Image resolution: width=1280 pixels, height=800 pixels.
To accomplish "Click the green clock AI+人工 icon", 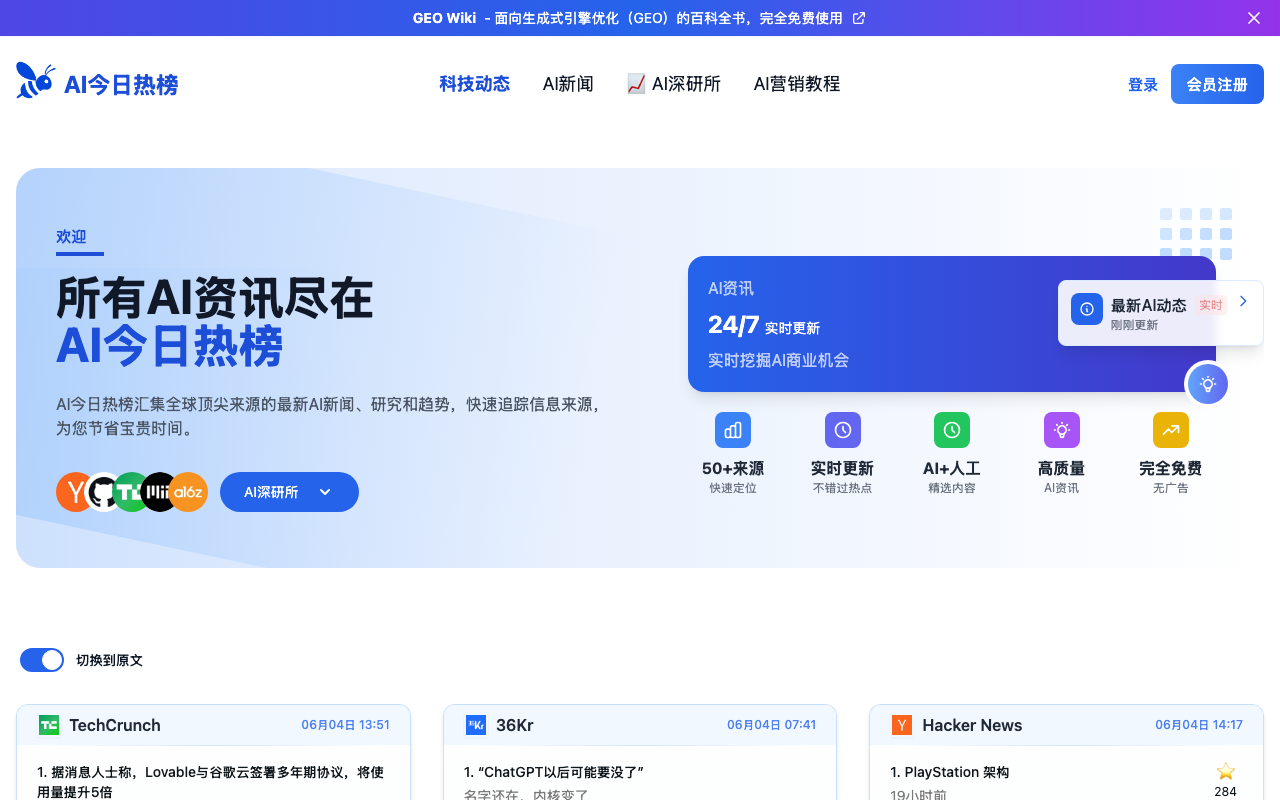I will 952,430.
